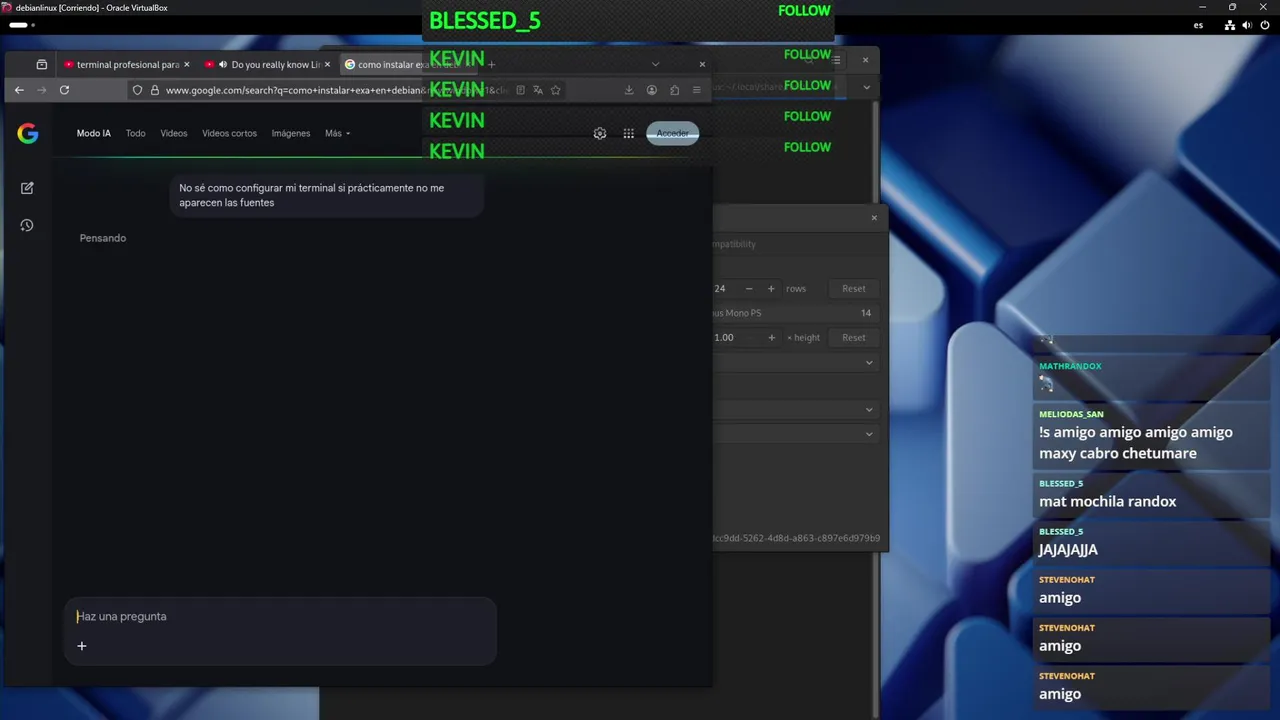Switch to Todo results
This screenshot has width=1280, height=720.
point(136,133)
